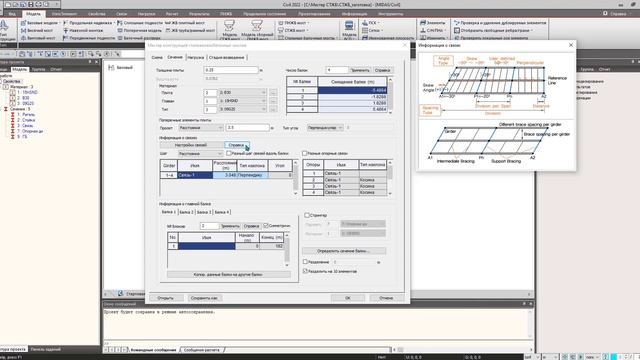Viewport: 640px width, 360px height.
Task: Switch to the Балка 2 tab
Action: 186,212
